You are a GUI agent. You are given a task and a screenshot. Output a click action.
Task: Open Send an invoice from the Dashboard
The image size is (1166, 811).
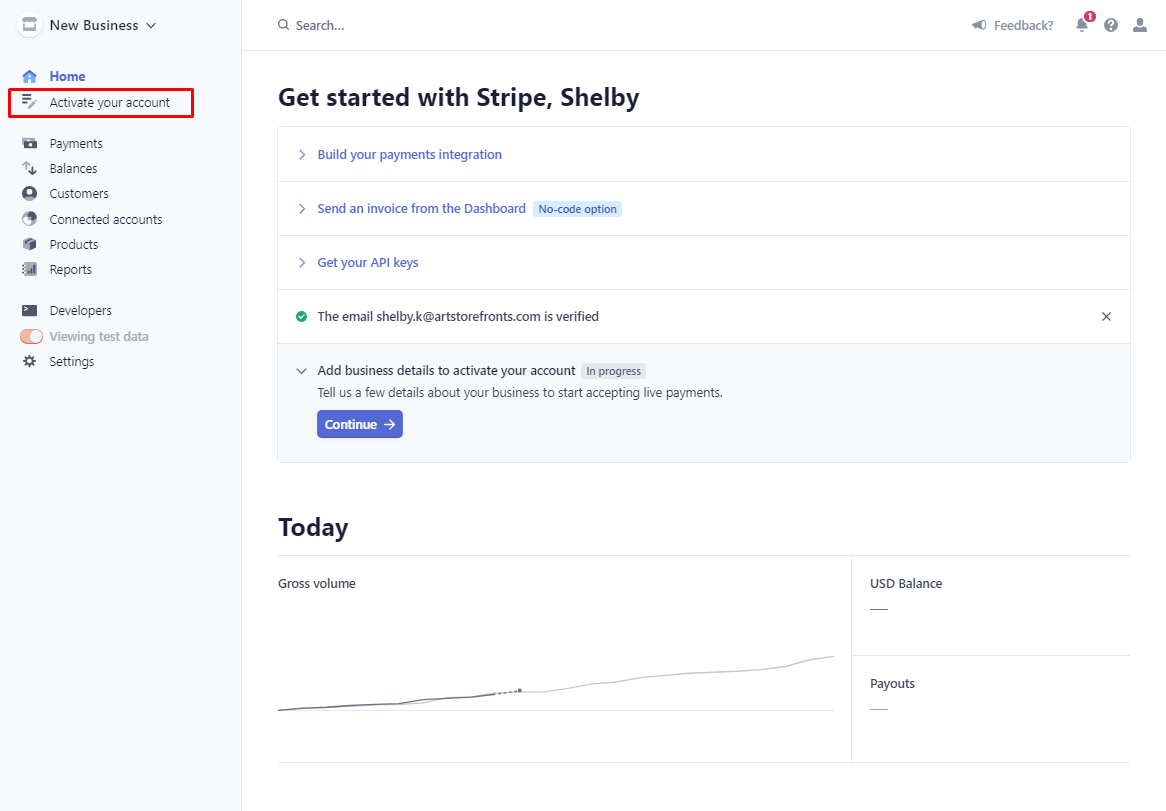pos(421,209)
